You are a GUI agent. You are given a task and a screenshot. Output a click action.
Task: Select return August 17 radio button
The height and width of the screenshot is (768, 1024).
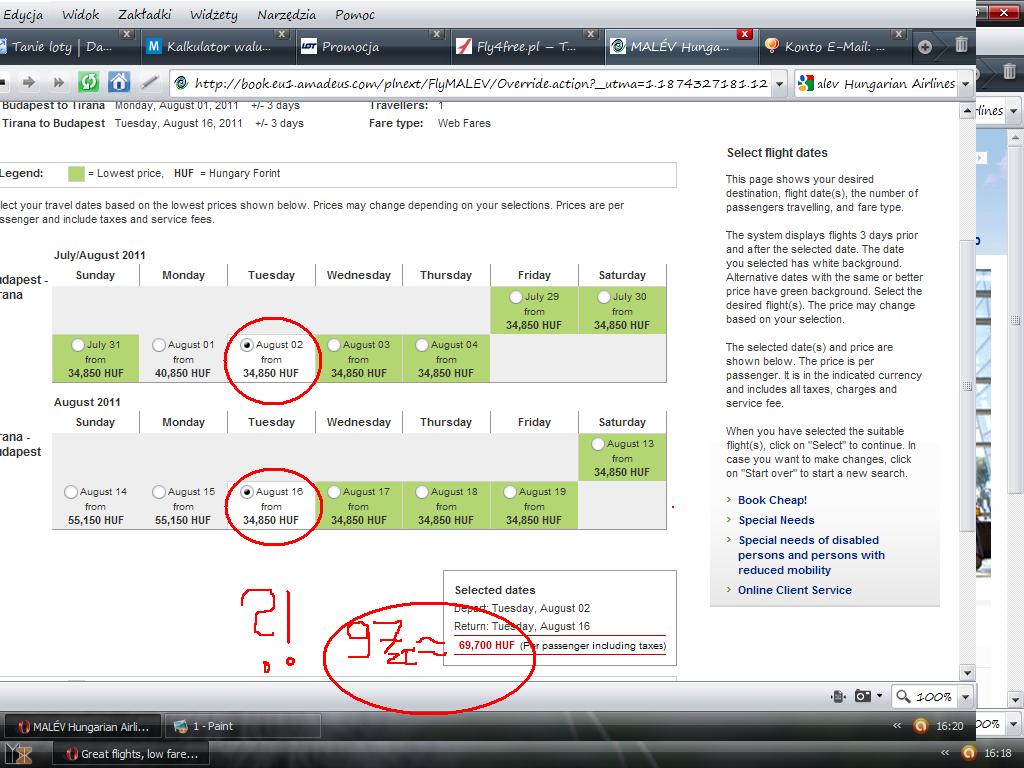point(334,492)
